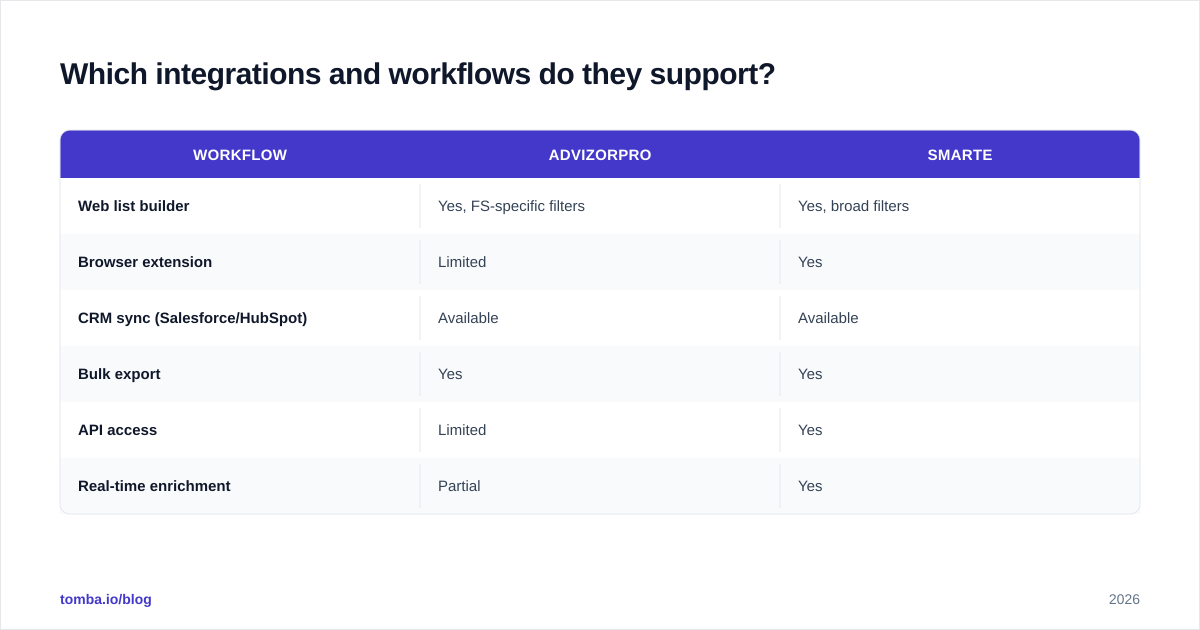The height and width of the screenshot is (630, 1200).
Task: Click the 2026 year label in the footer
Action: pos(1124,599)
